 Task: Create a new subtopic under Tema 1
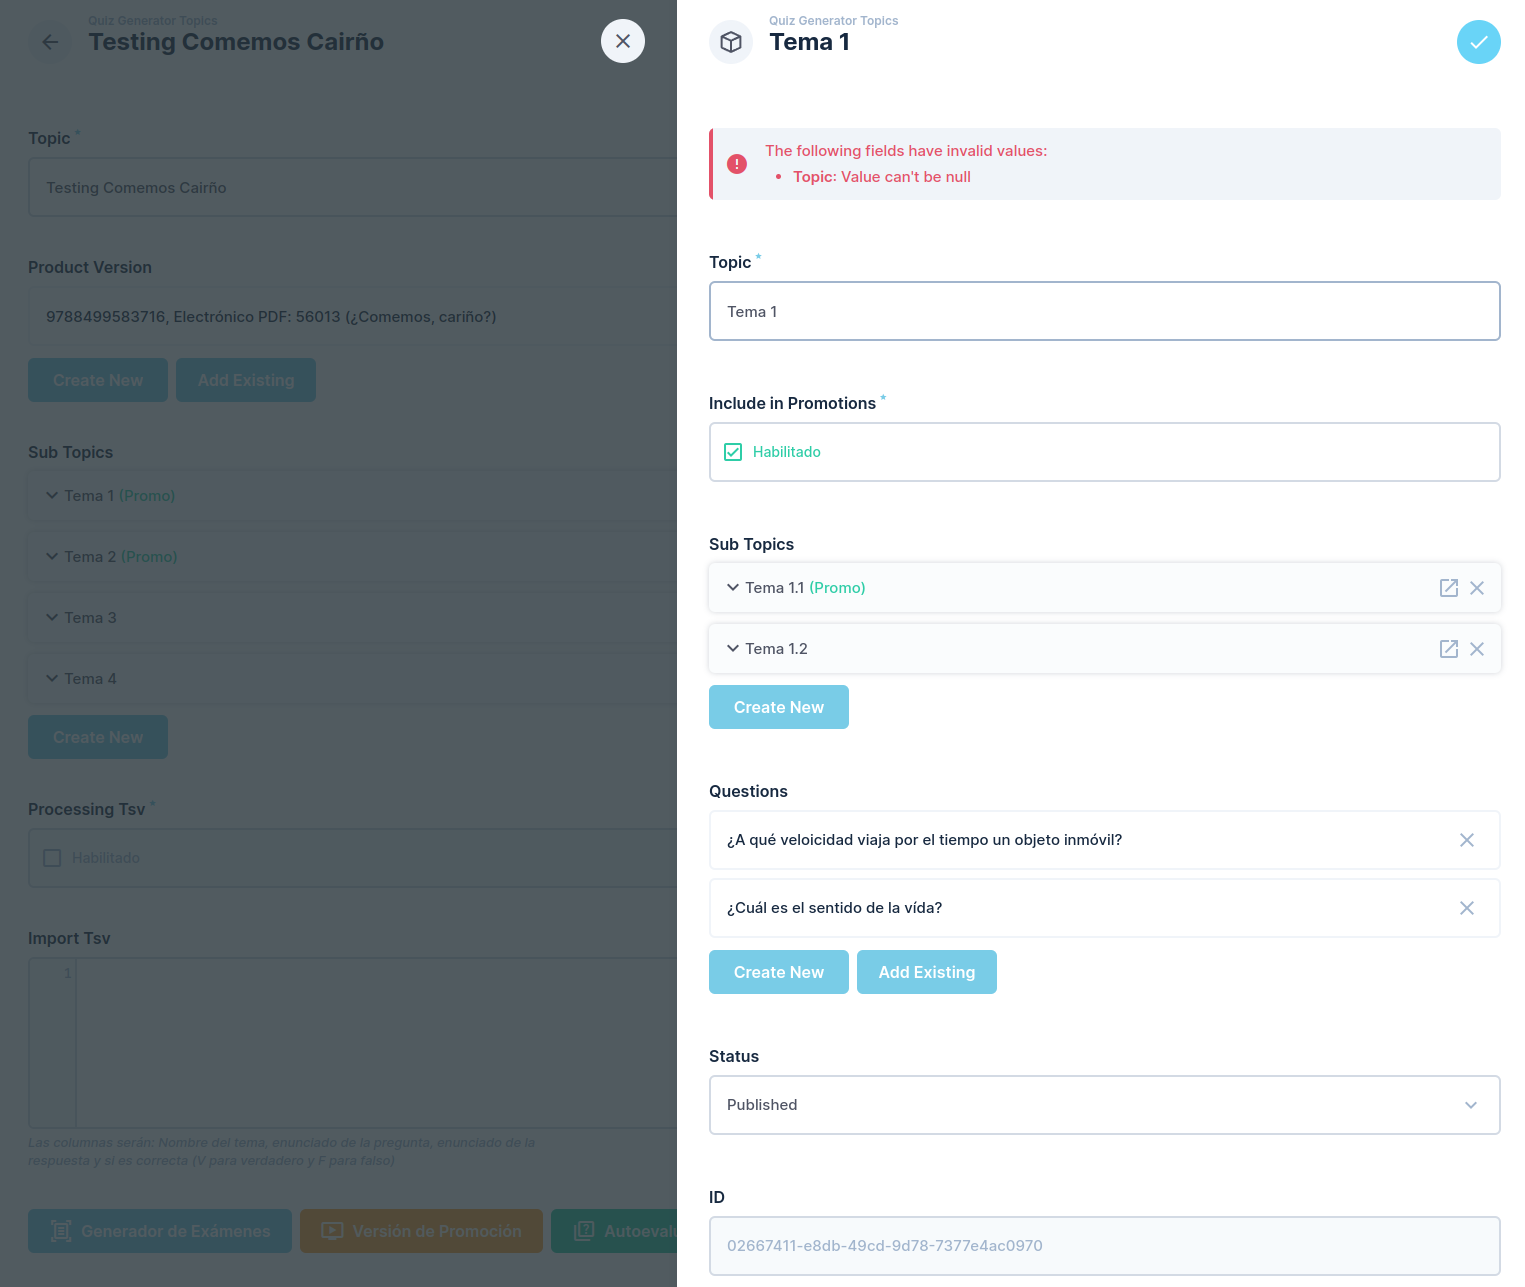point(778,707)
